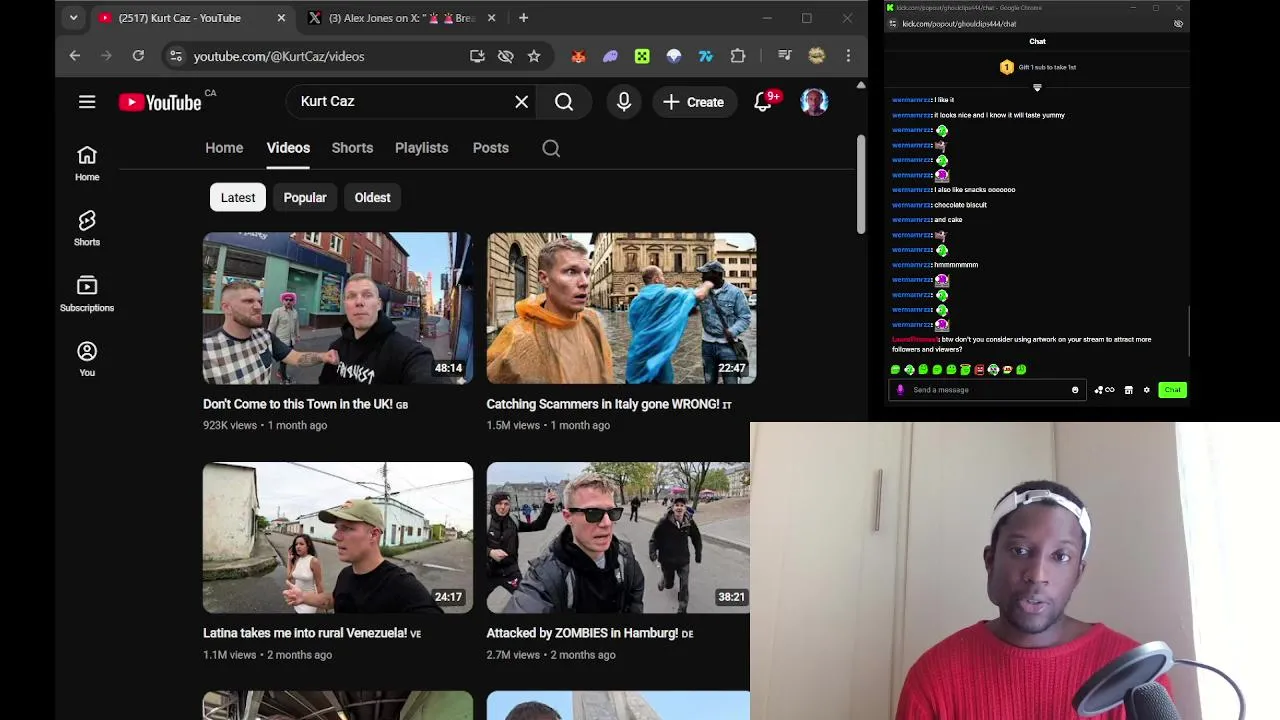The width and height of the screenshot is (1280, 720).
Task: Open Shorts in the left sidebar
Action: 87,228
